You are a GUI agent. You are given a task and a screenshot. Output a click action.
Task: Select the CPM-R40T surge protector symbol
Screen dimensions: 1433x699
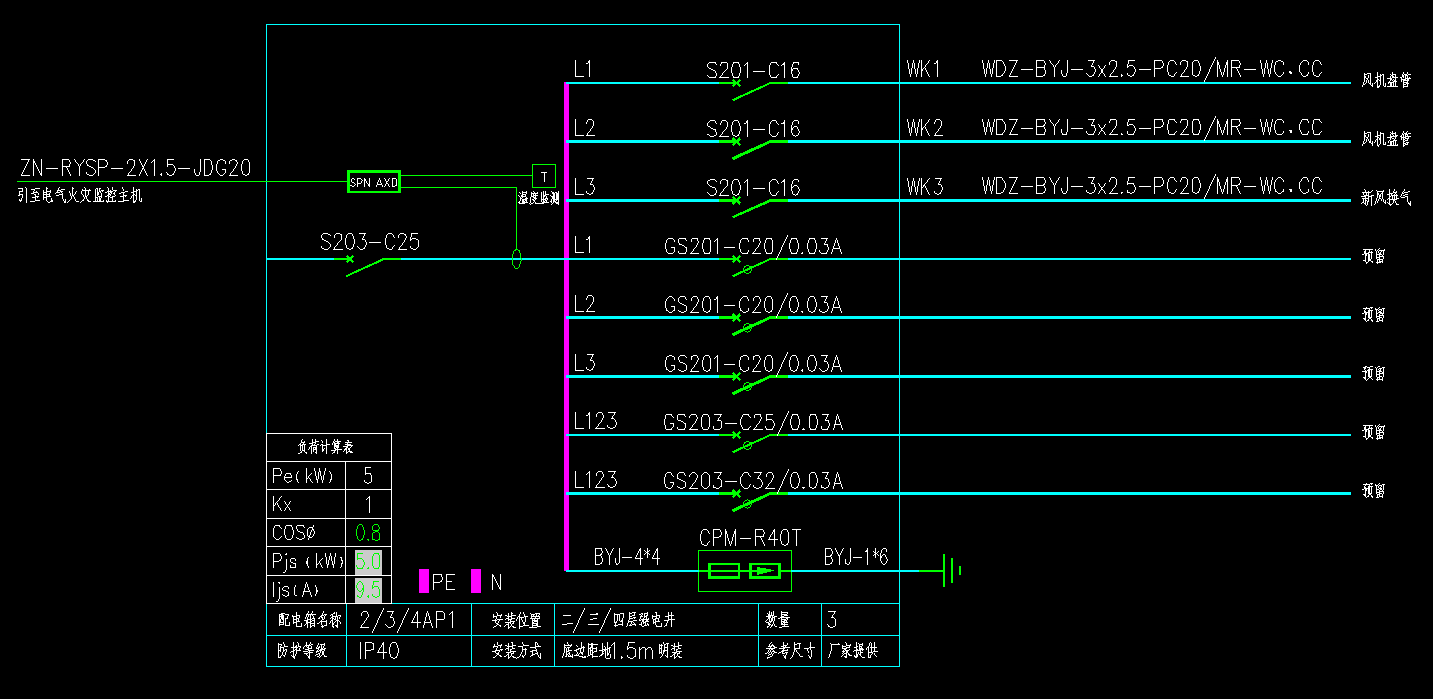click(745, 571)
